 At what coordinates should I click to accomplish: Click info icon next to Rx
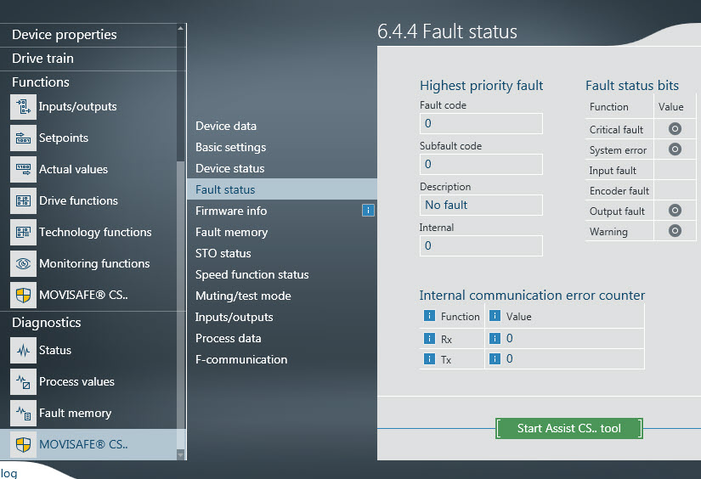429,338
